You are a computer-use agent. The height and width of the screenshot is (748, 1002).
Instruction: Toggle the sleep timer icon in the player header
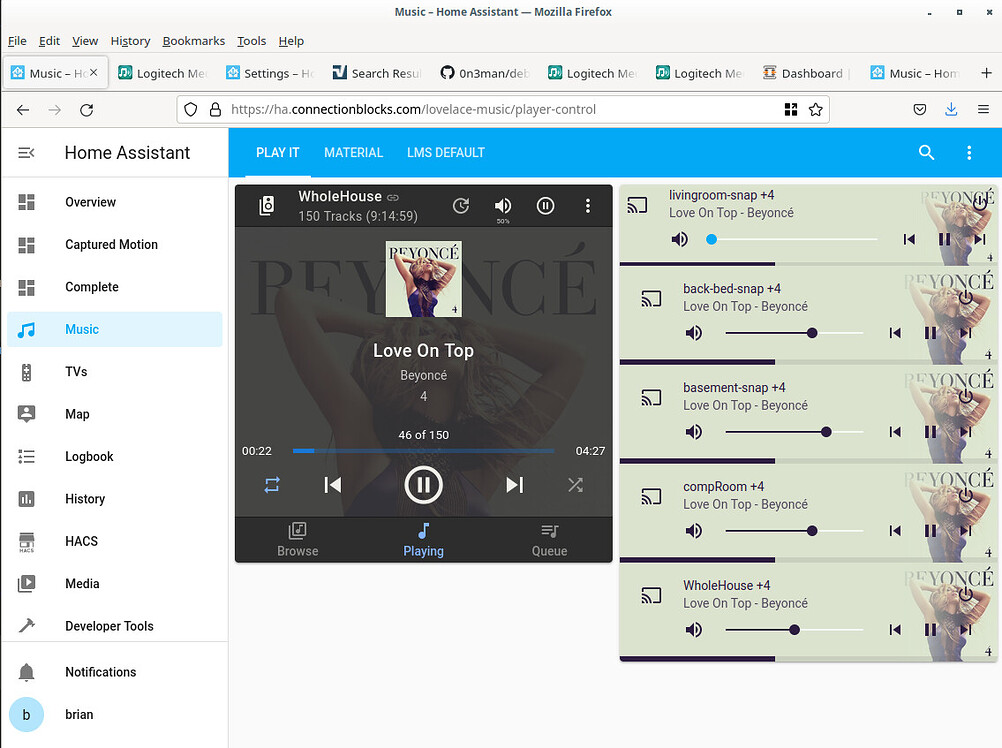click(461, 206)
